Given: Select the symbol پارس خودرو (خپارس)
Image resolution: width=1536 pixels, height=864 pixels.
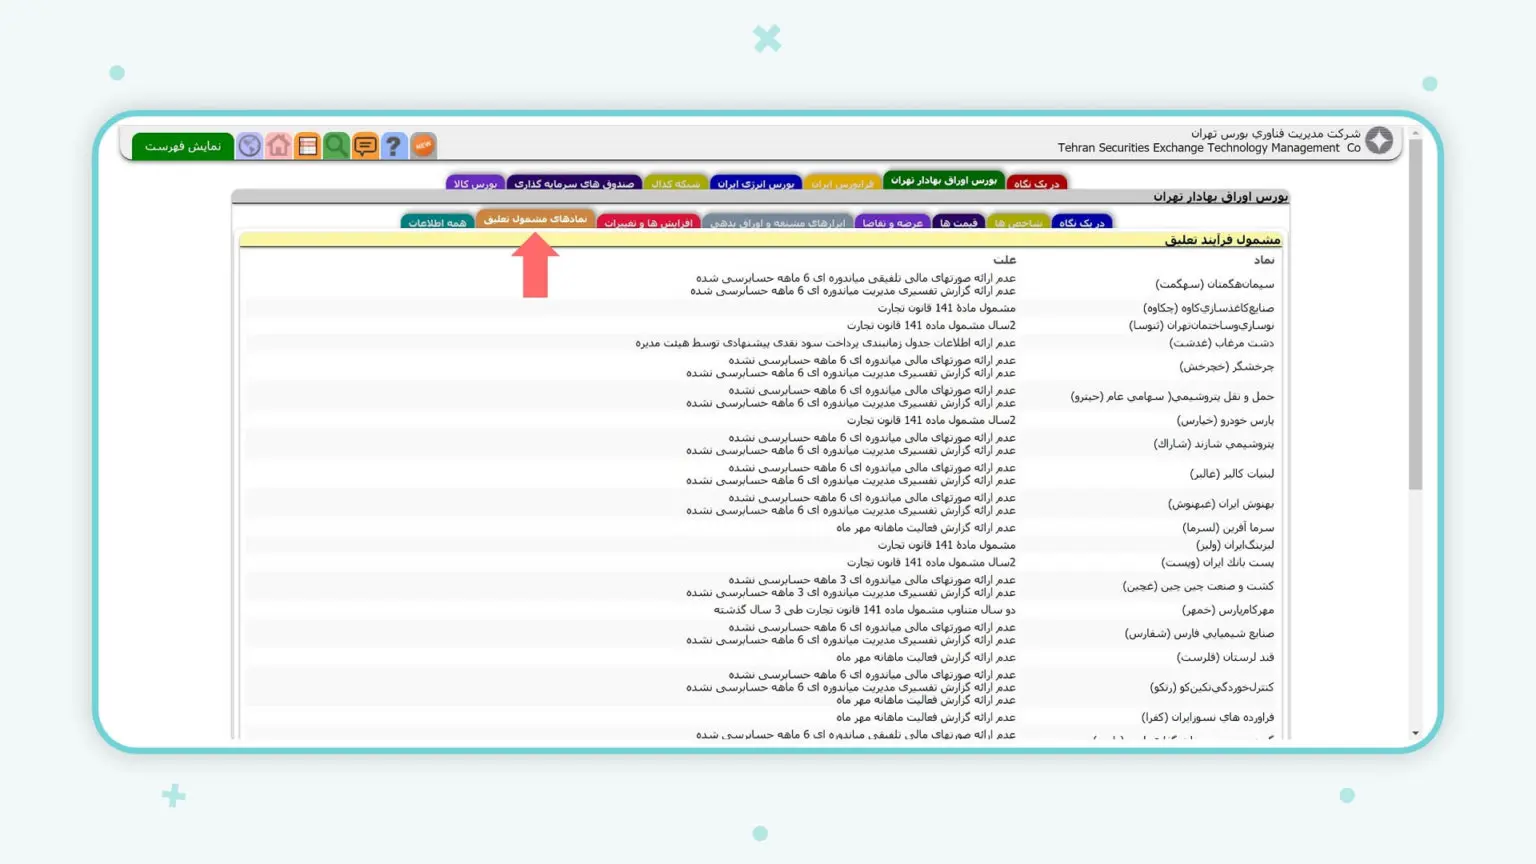Looking at the screenshot, I should point(1225,421).
